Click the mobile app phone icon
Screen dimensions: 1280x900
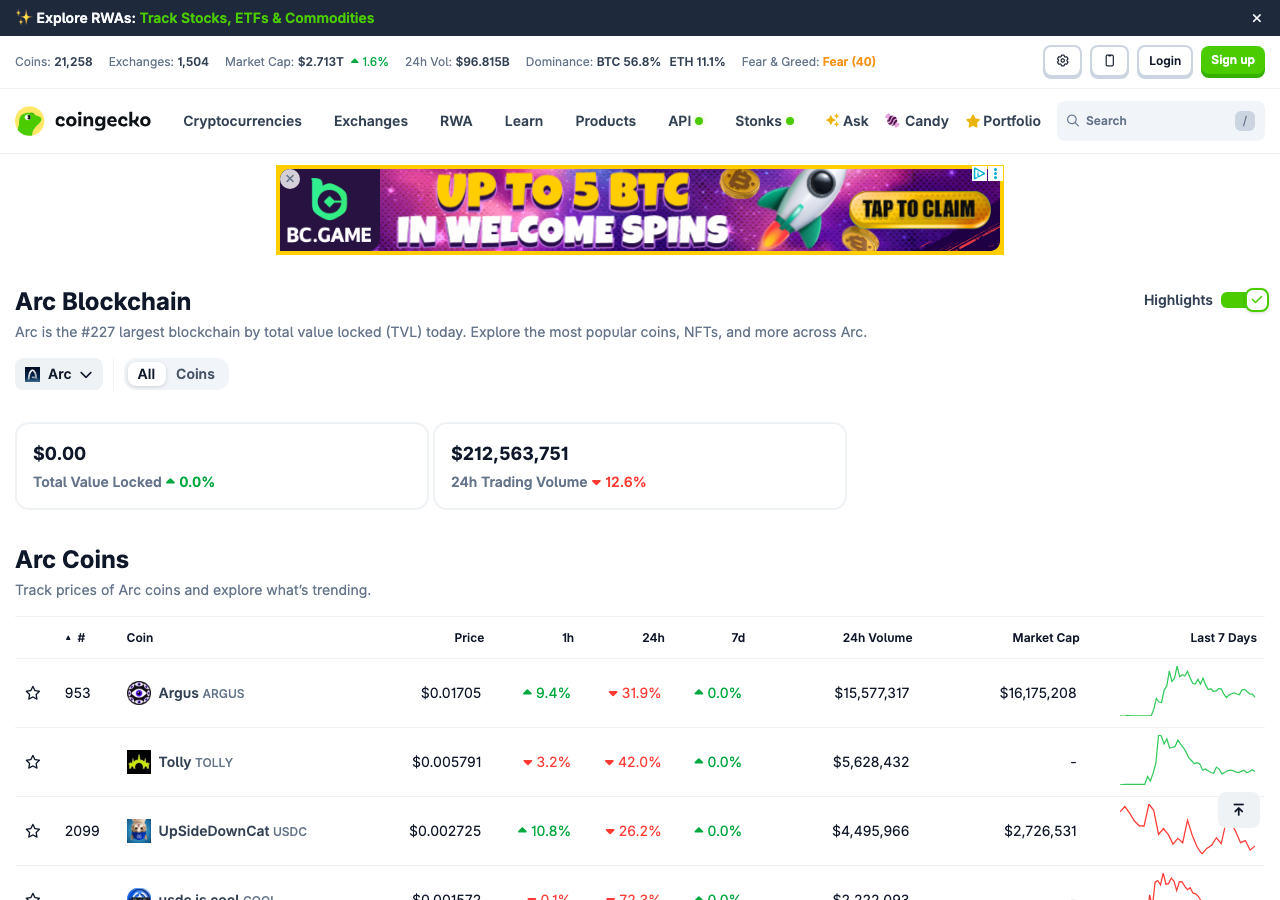tap(1109, 61)
